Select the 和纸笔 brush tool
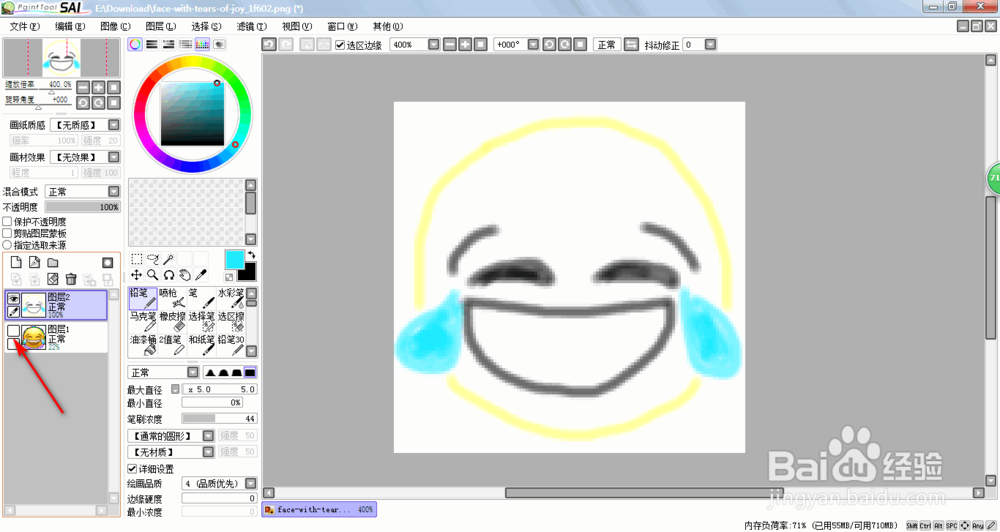This screenshot has height=532, width=1000. point(202,345)
